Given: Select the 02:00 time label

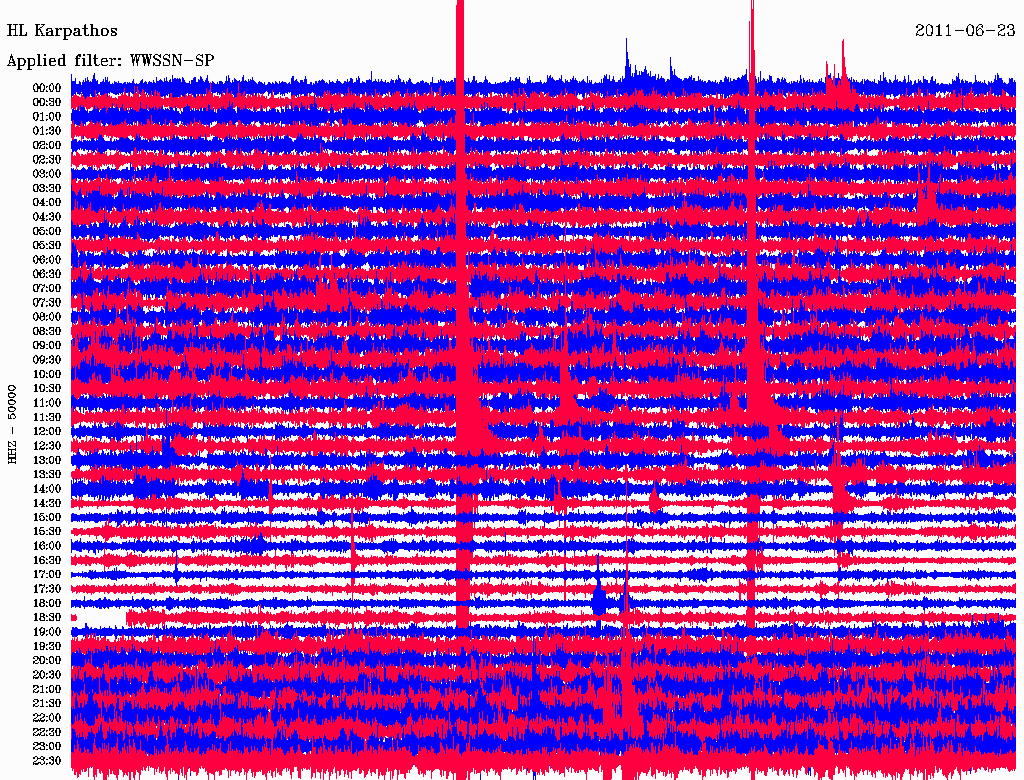Looking at the screenshot, I should (x=47, y=145).
